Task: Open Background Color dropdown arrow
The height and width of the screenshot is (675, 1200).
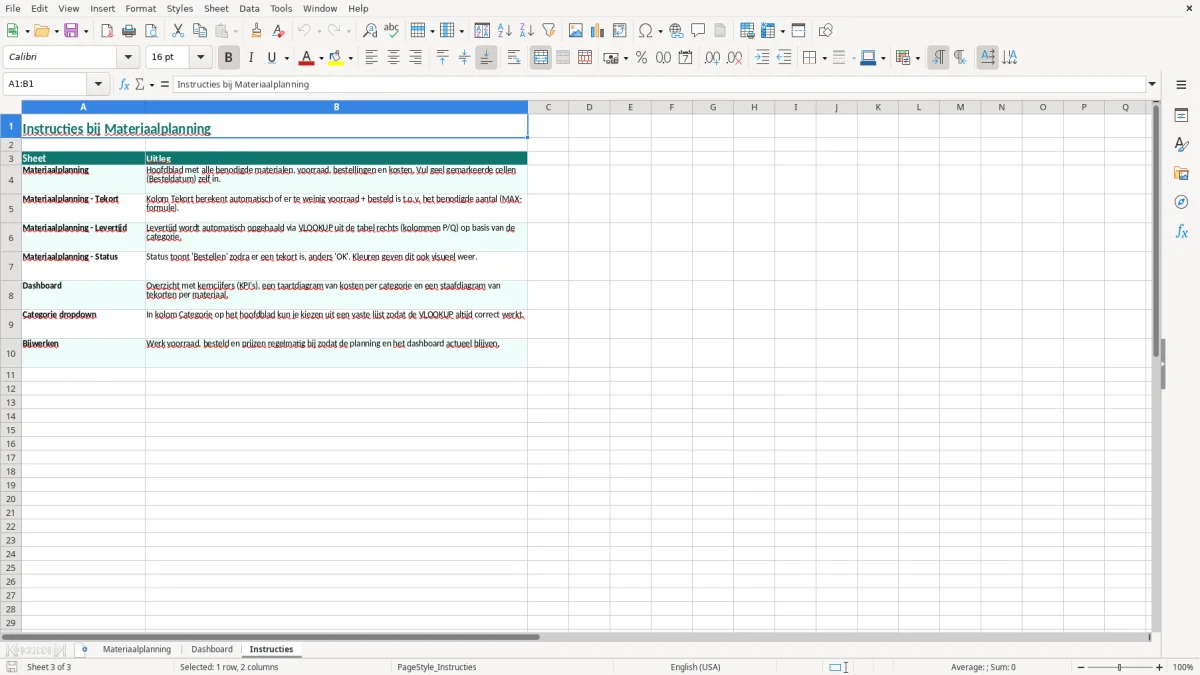Action: tap(350, 58)
